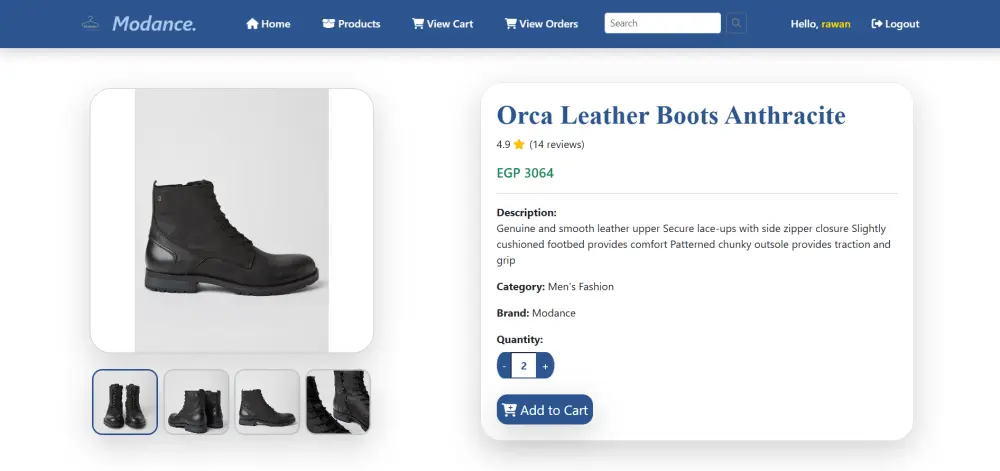This screenshot has height=471, width=1000.
Task: Select the first boot thumbnail
Action: tap(125, 402)
